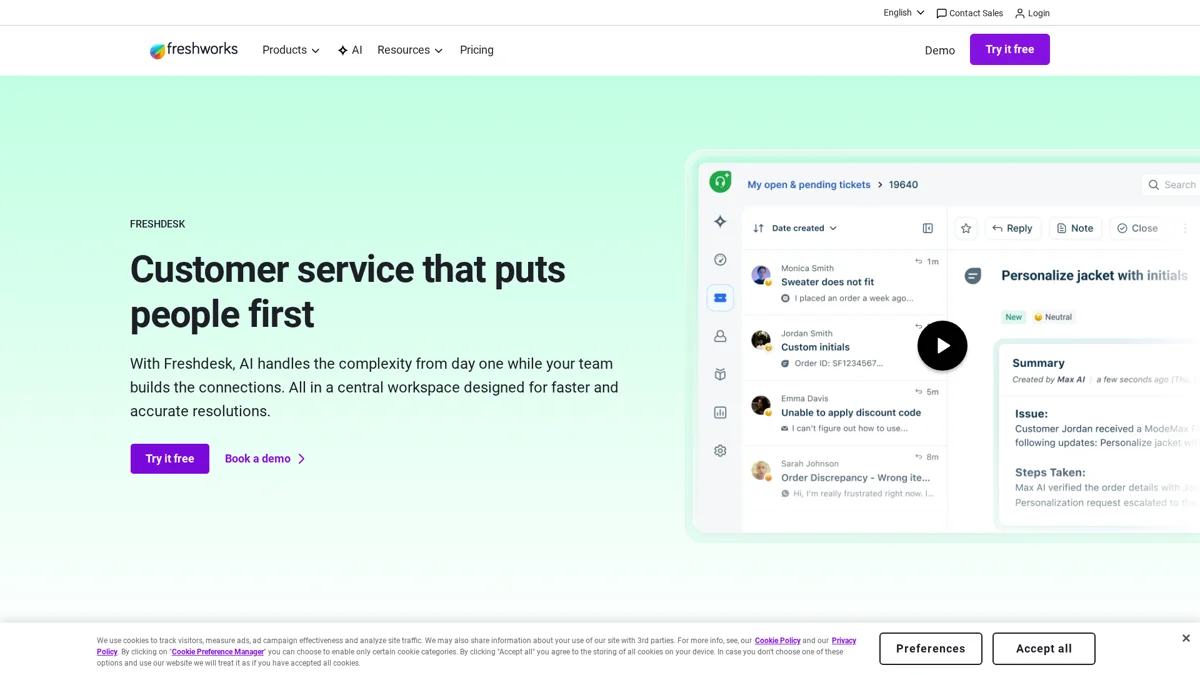Star the ticket with the star icon
Image resolution: width=1200 pixels, height=675 pixels.
[x=966, y=228]
